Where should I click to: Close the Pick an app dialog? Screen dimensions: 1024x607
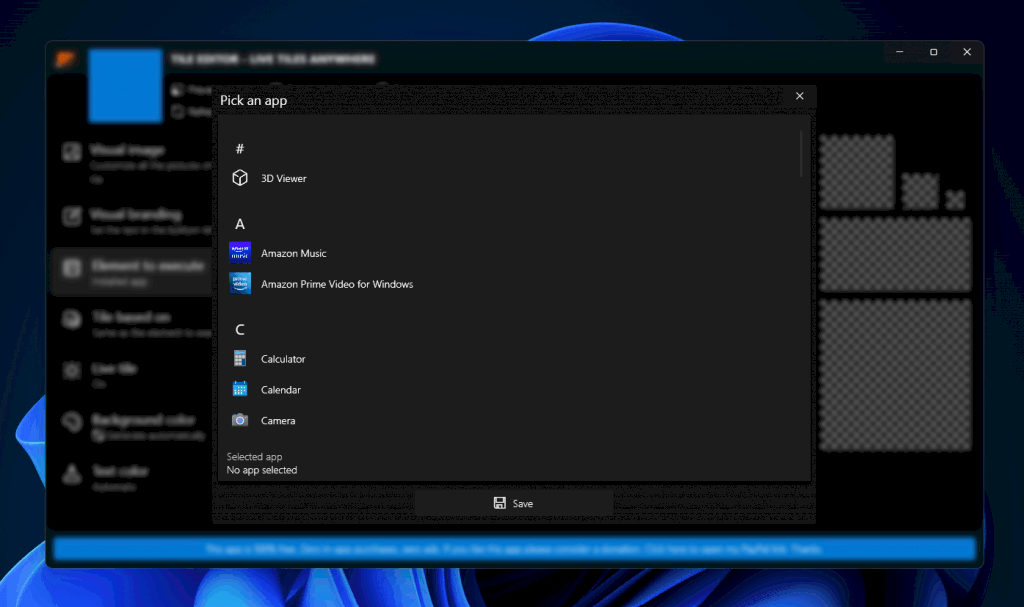799,95
